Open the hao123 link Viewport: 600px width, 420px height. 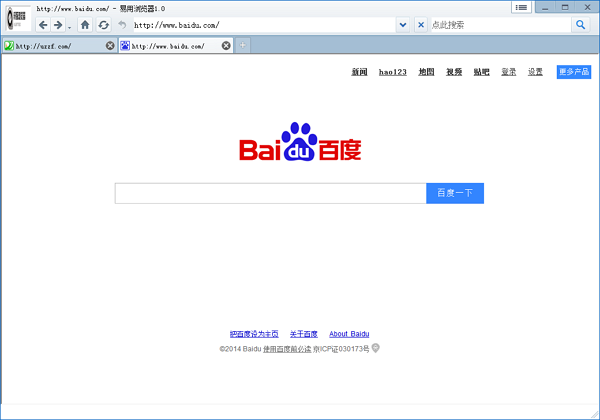(x=393, y=72)
